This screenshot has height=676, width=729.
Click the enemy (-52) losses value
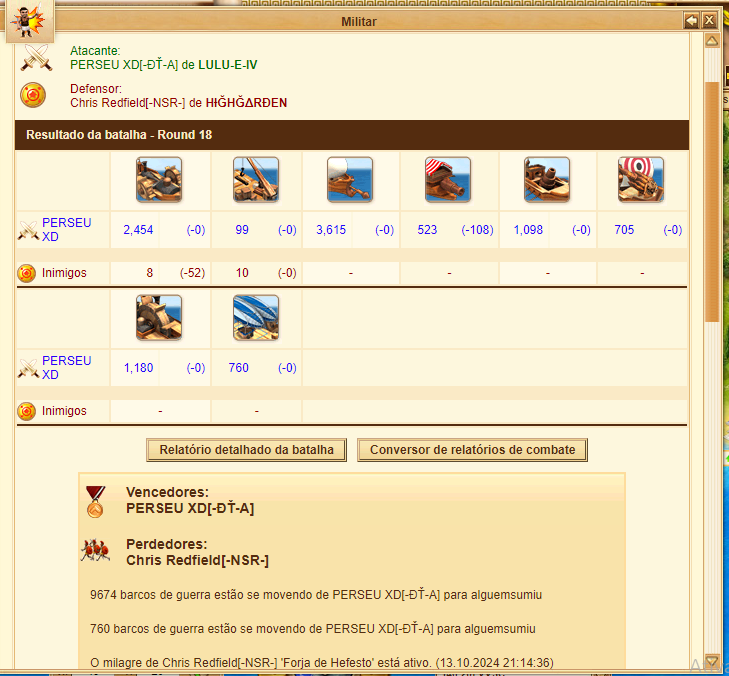[192, 273]
